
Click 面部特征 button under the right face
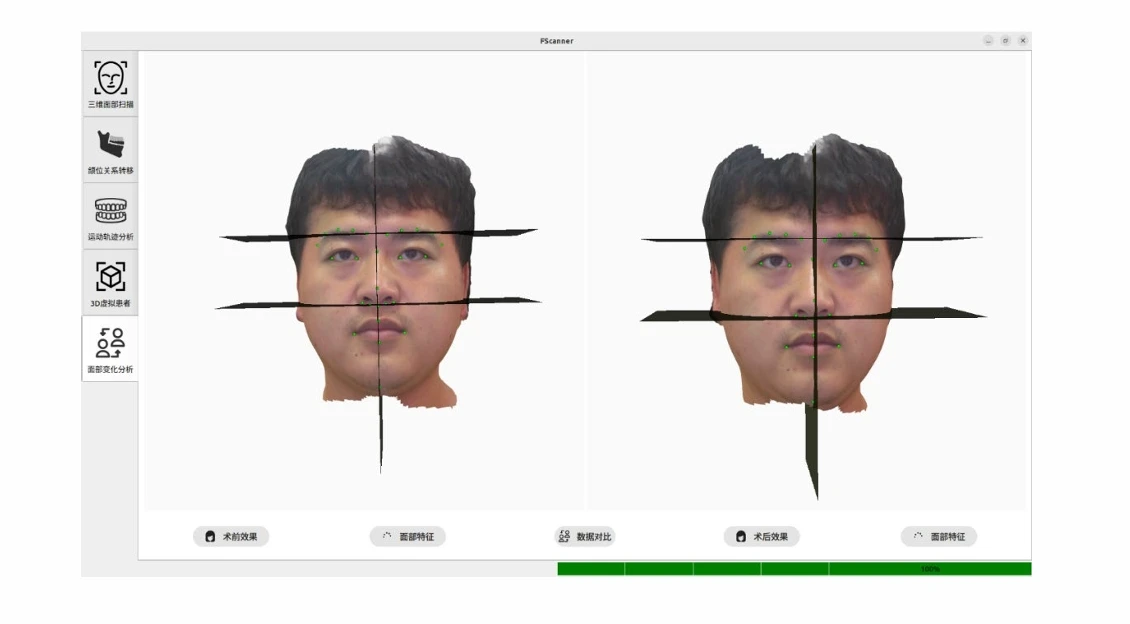pos(939,536)
